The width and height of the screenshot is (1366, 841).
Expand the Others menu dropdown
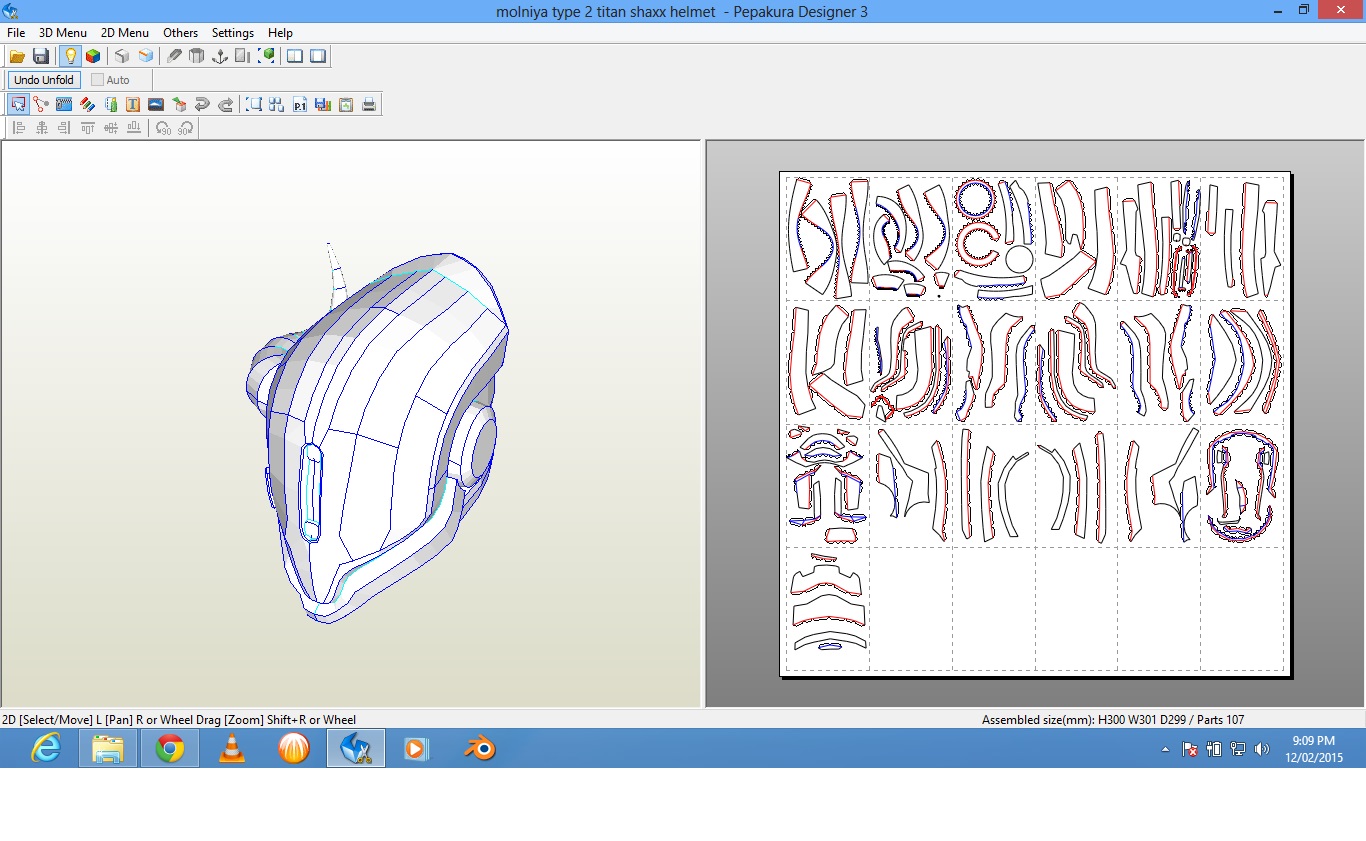click(x=180, y=33)
